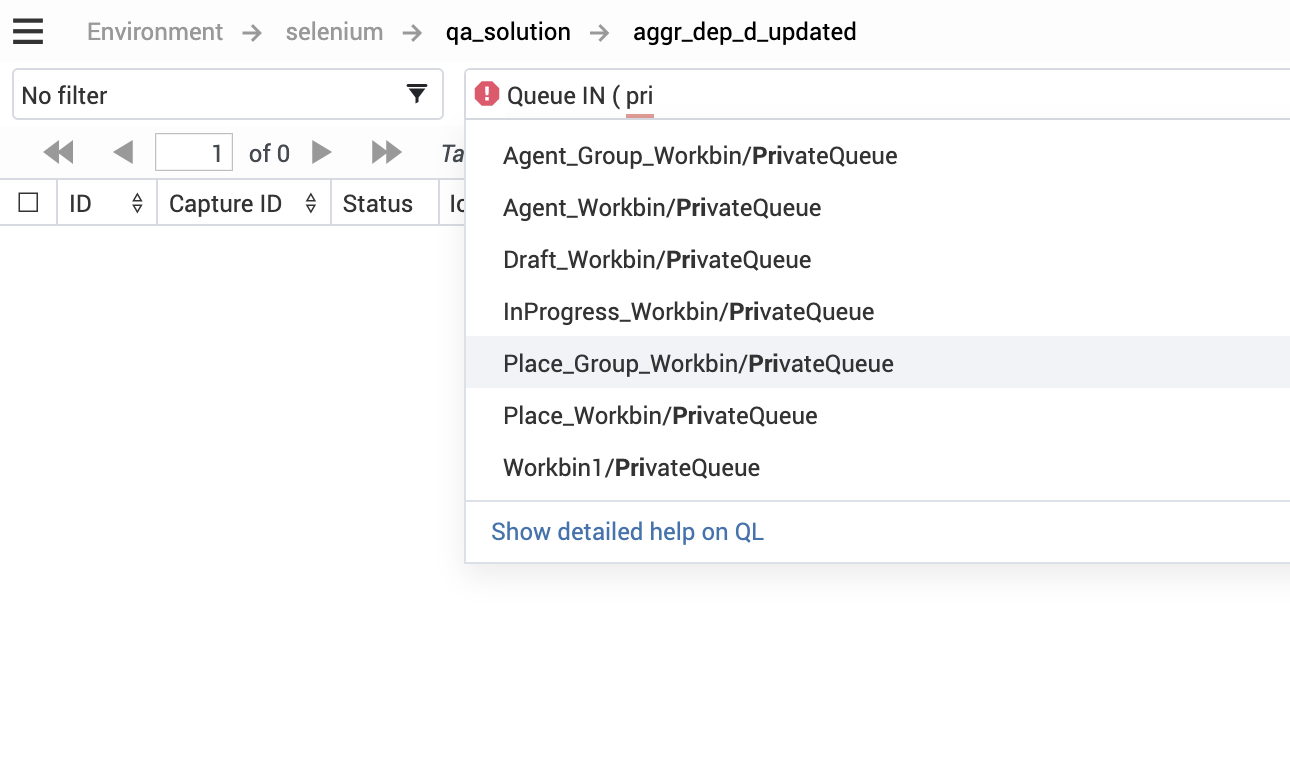Go to the previous page

(123, 153)
